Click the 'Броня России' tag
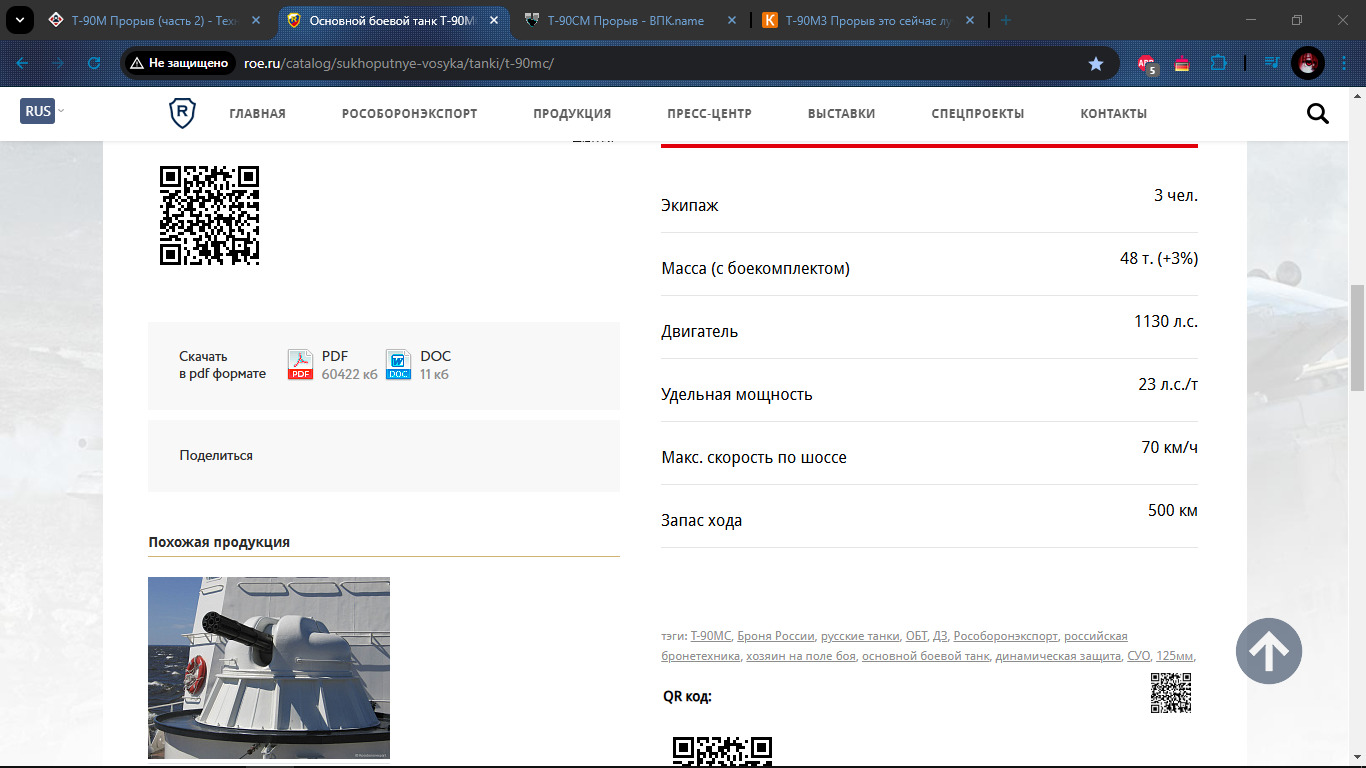This screenshot has height=768, width=1366. 775,636
